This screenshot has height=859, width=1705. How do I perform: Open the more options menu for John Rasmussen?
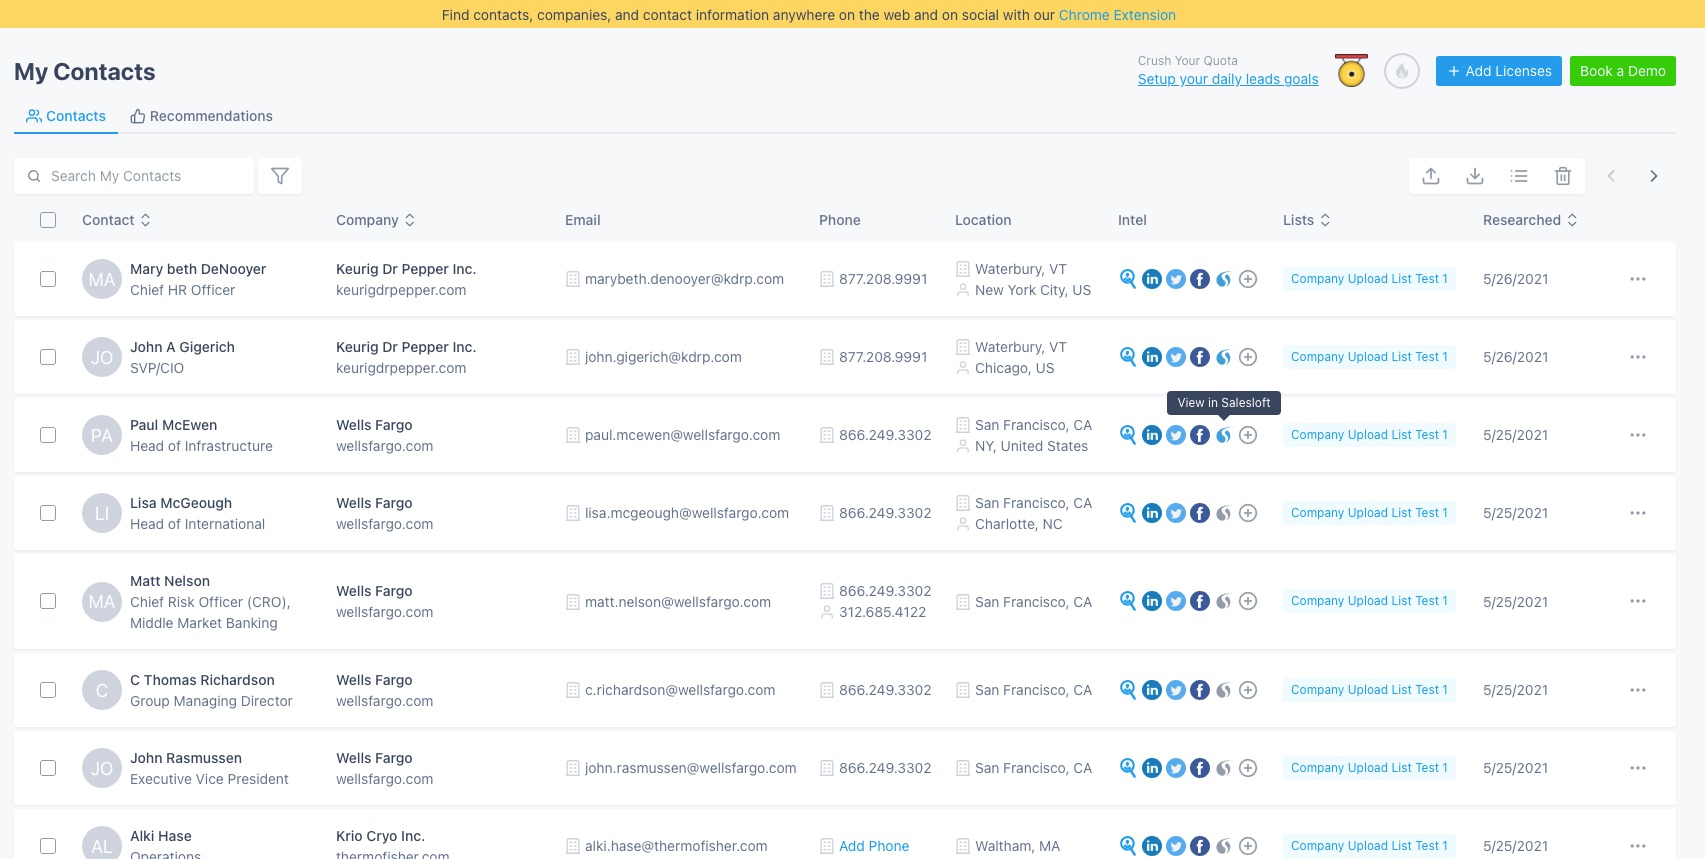[1638, 768]
